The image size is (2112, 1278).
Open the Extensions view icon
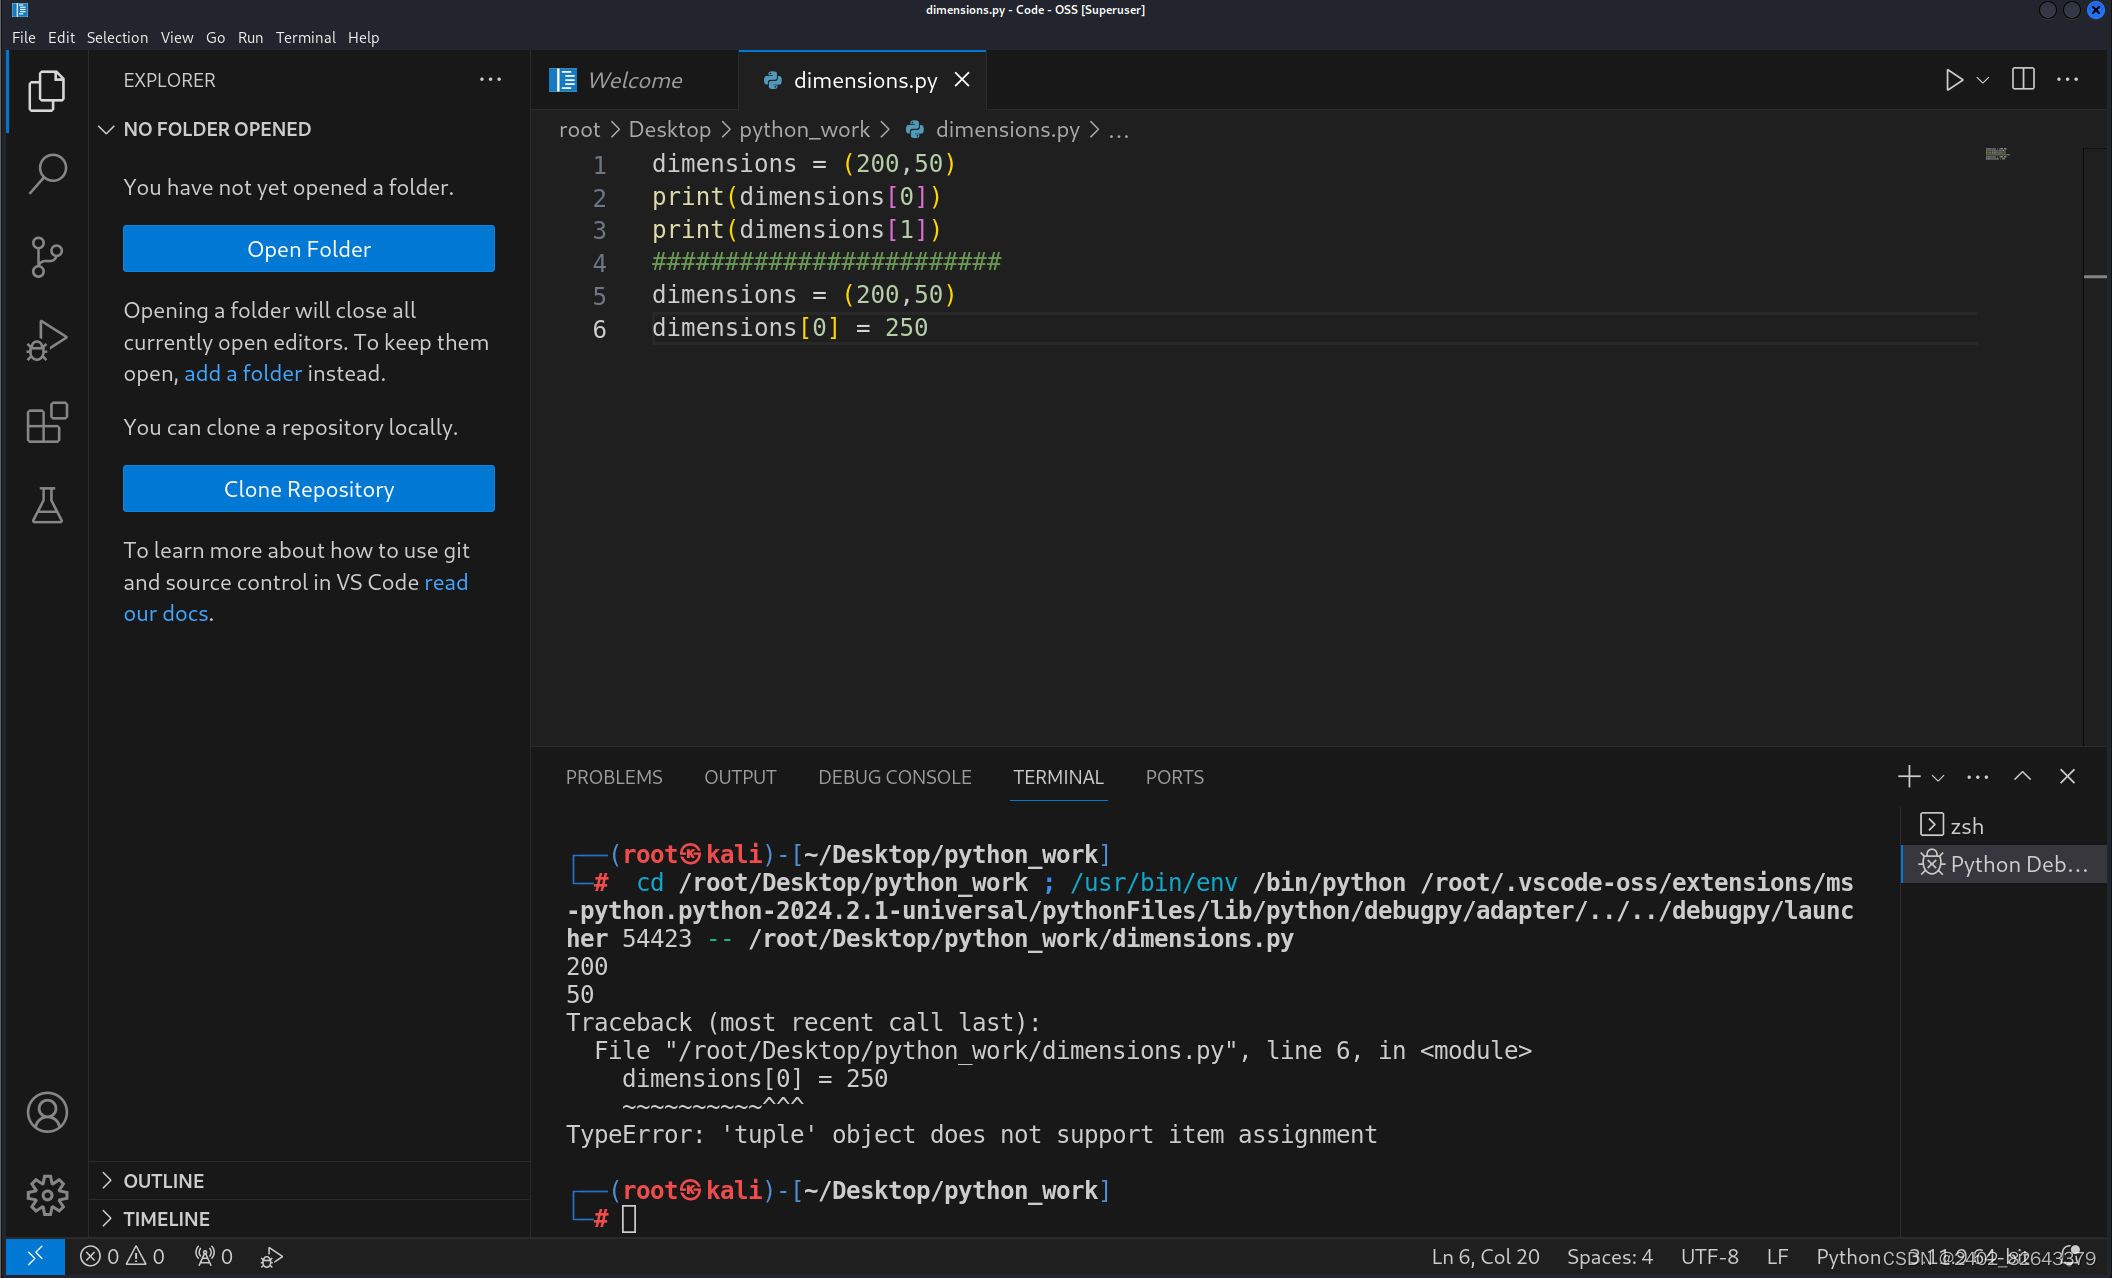47,423
